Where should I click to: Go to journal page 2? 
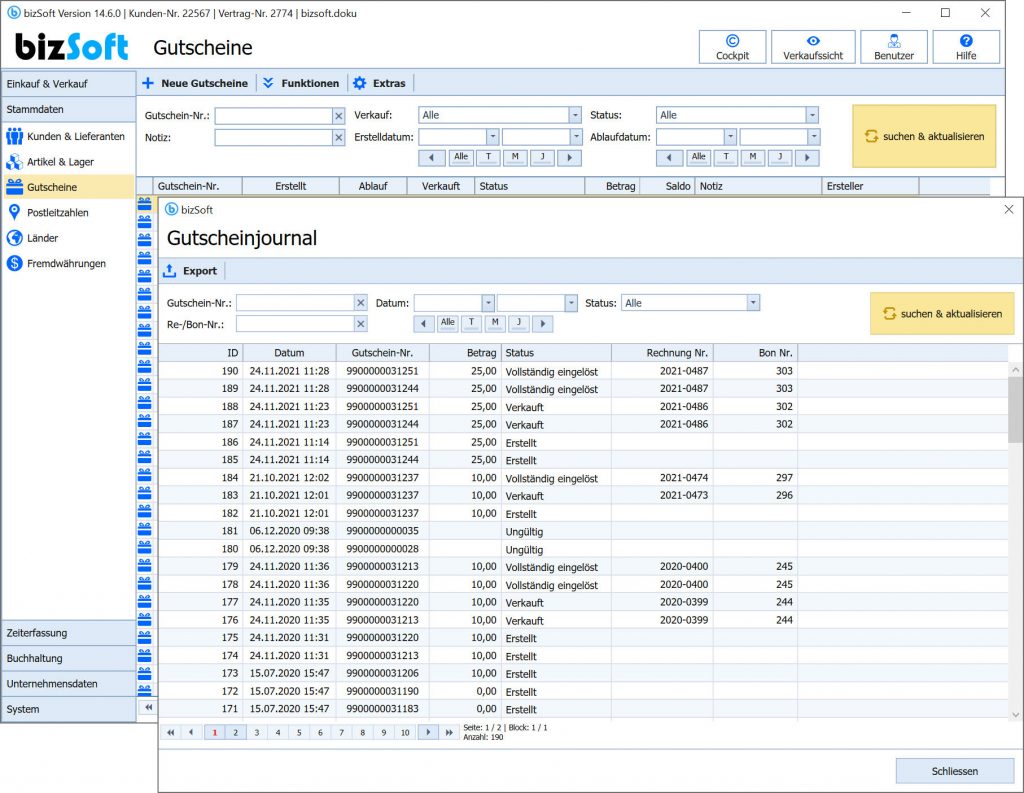pyautogui.click(x=235, y=733)
